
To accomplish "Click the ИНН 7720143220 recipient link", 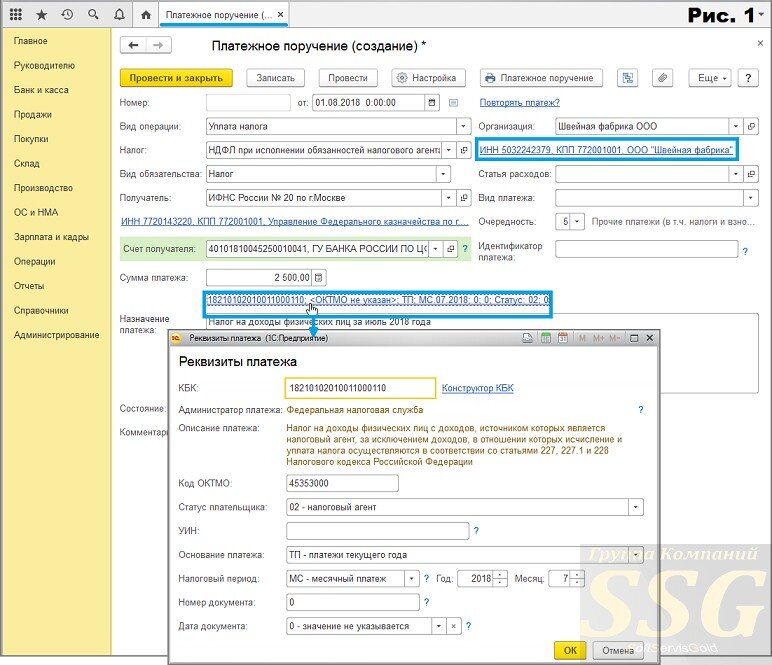I will (295, 222).
